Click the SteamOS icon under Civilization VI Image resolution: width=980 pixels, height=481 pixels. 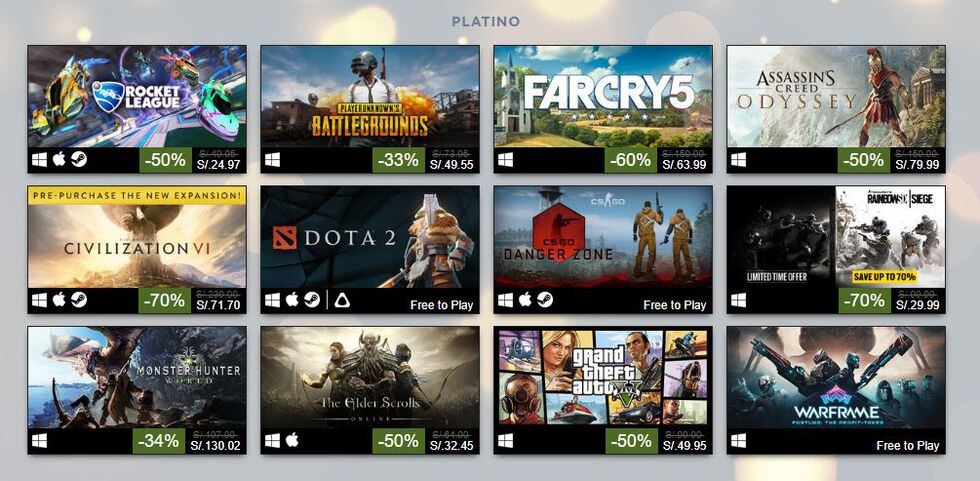[79, 300]
